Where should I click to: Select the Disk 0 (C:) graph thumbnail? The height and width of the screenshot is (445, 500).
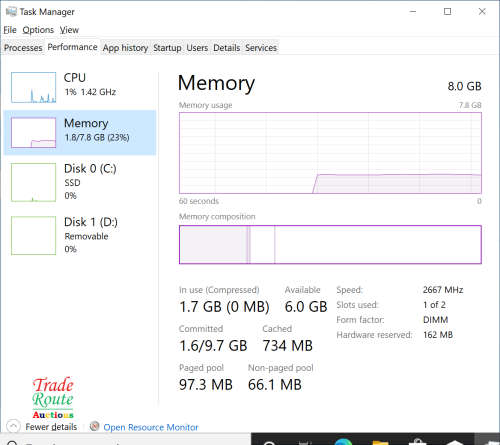(33, 182)
